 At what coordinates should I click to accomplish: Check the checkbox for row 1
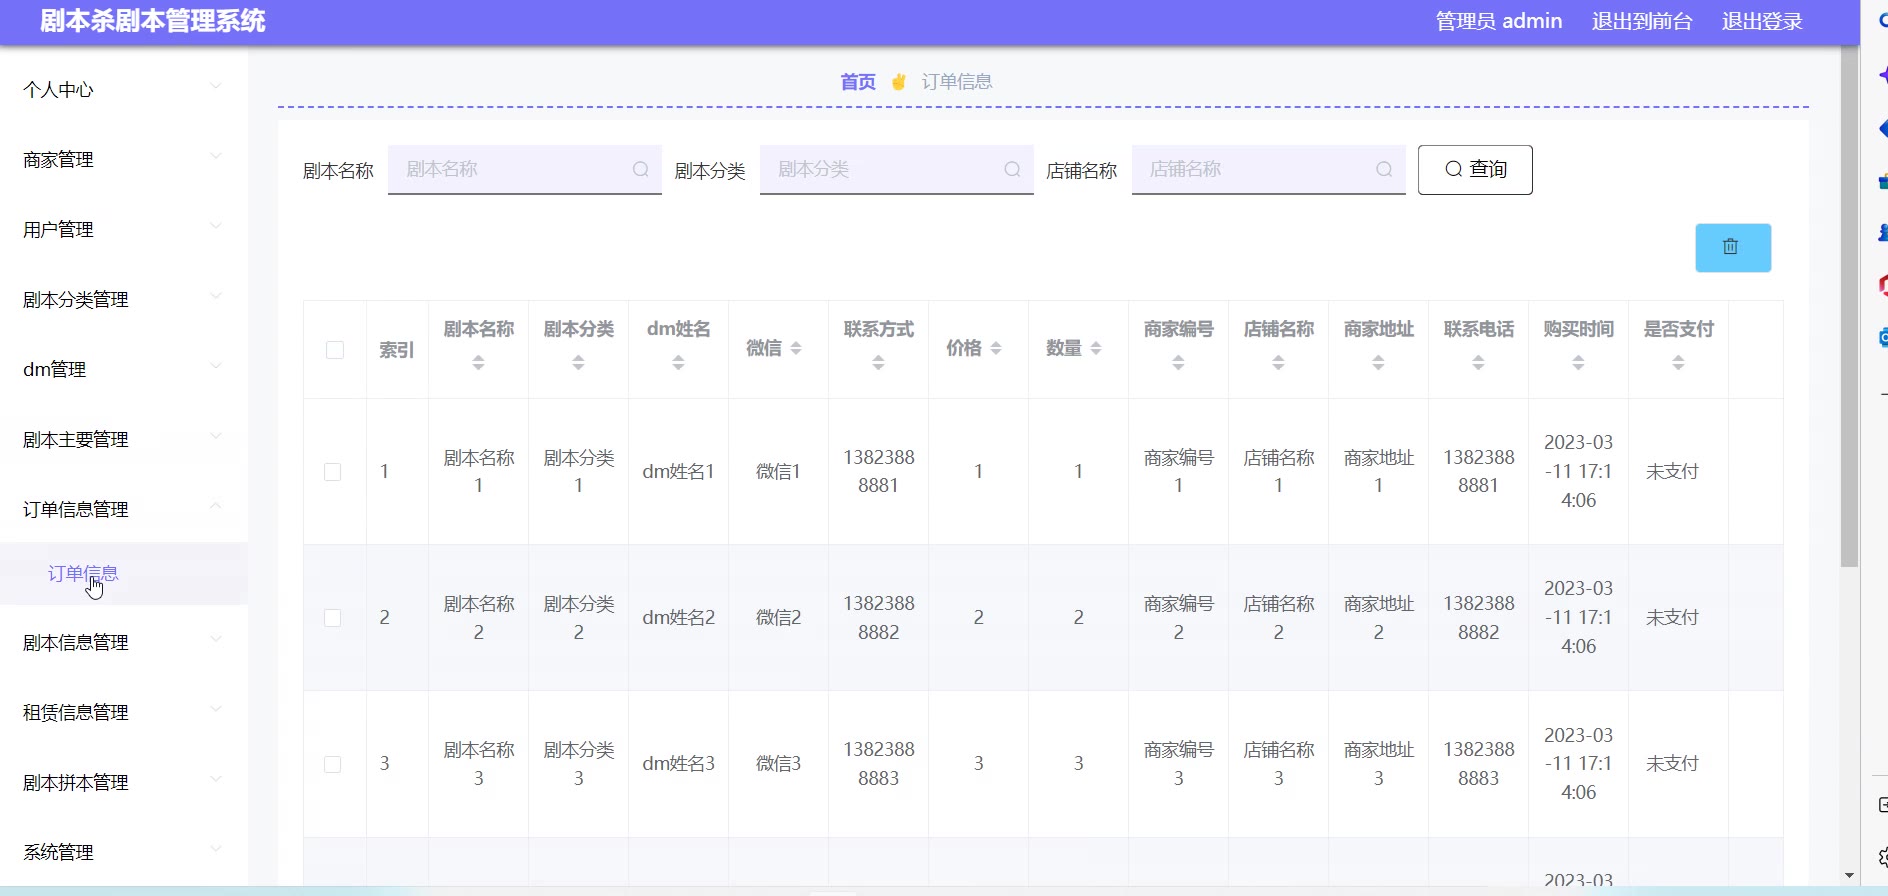click(333, 472)
